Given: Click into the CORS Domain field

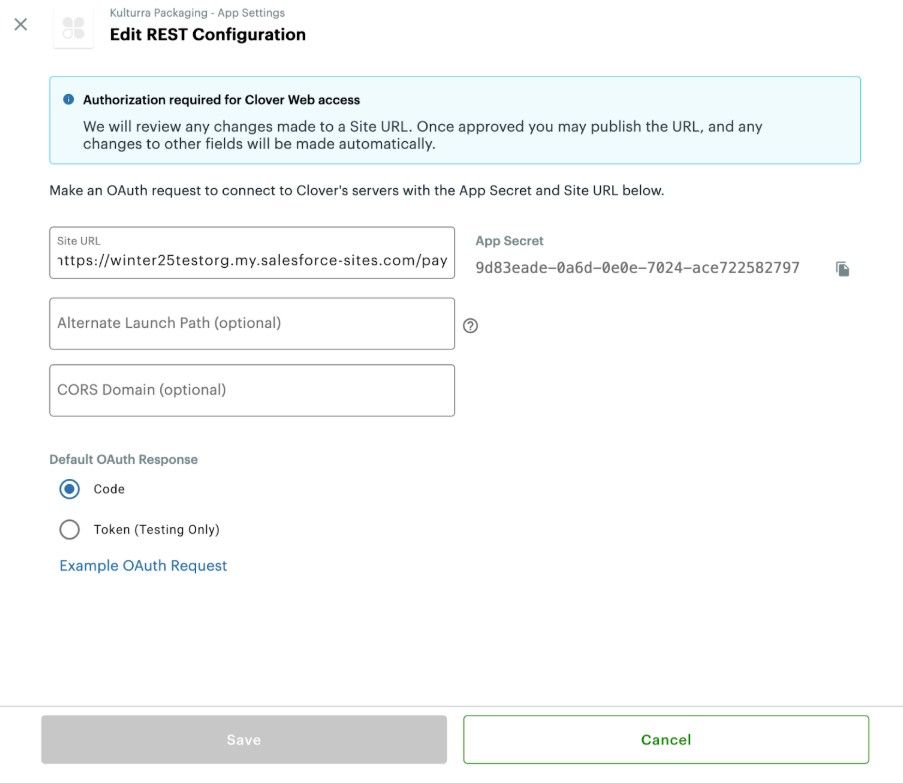Looking at the screenshot, I should [x=252, y=390].
